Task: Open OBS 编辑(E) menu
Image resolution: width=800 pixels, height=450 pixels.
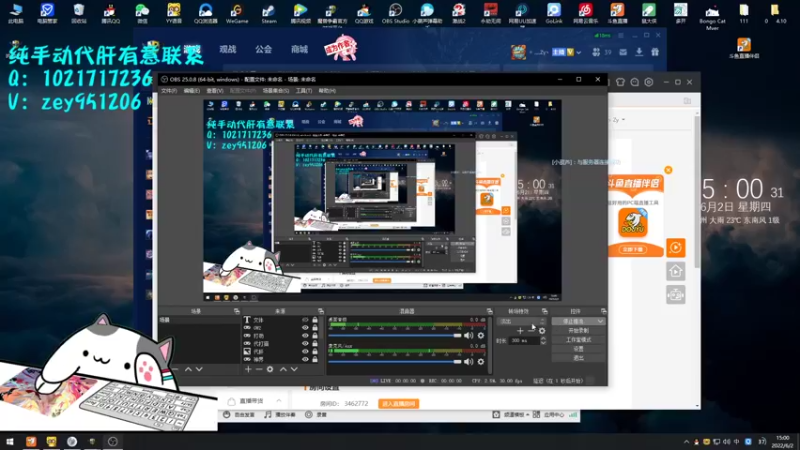Action: 191,91
